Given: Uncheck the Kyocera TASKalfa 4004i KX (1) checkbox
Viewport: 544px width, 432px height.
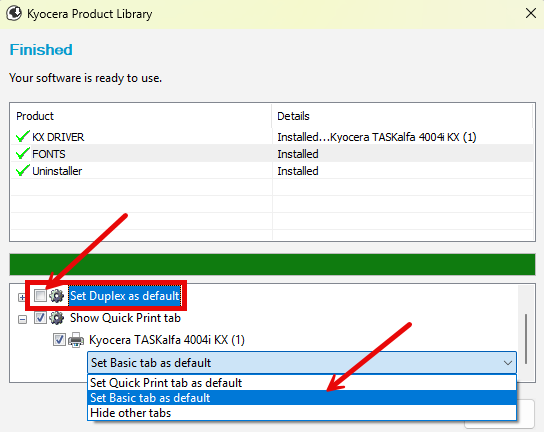Looking at the screenshot, I should 59,340.
